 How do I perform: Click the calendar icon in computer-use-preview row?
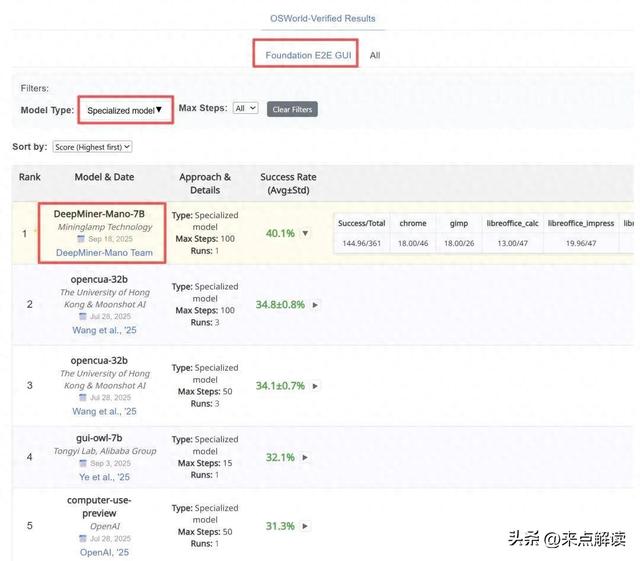(83, 539)
